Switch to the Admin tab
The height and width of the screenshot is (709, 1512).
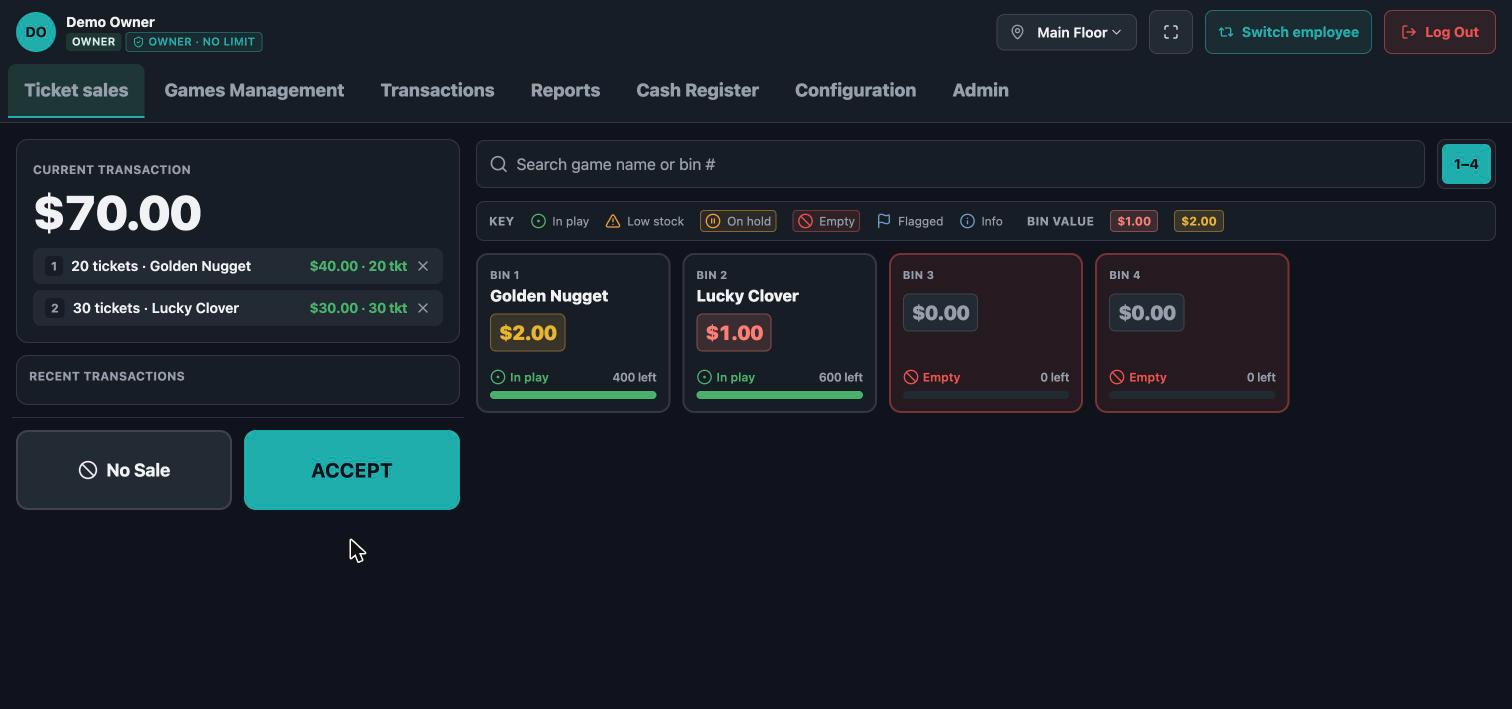pyautogui.click(x=980, y=90)
